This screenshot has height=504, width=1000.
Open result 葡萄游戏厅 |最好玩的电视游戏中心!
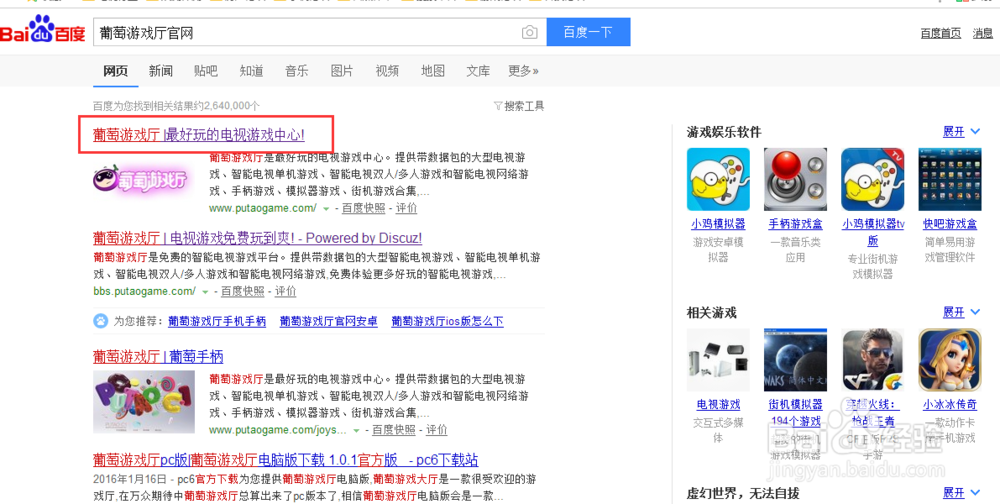(x=199, y=135)
